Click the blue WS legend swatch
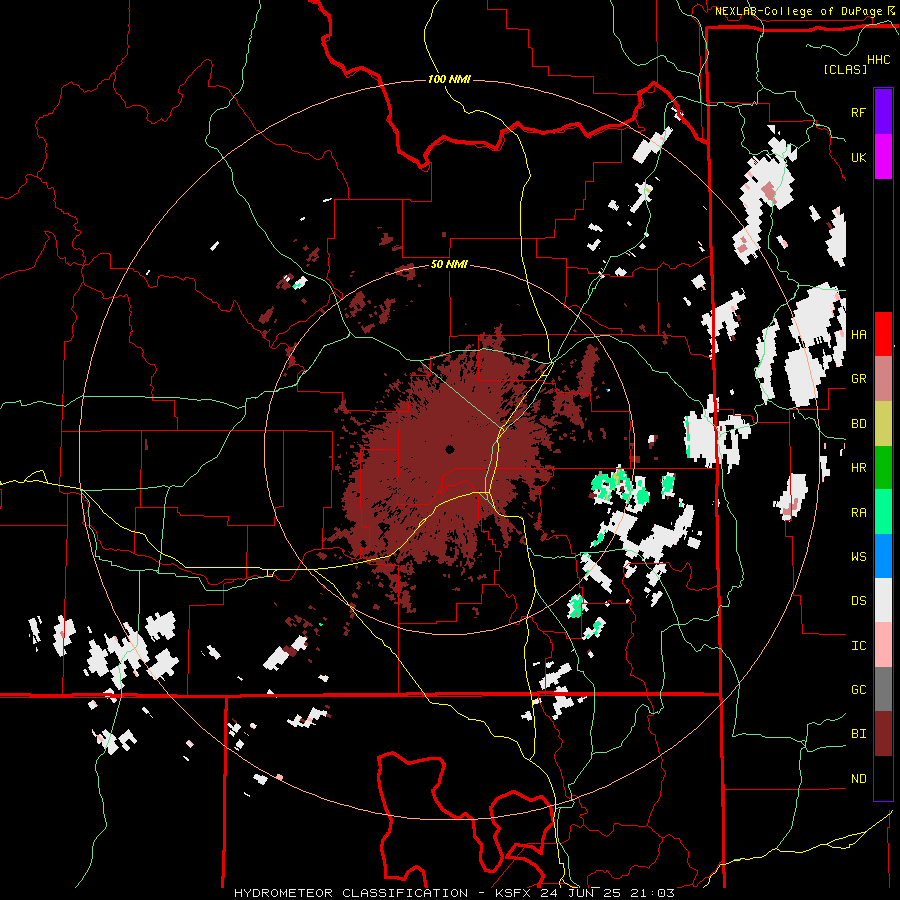The image size is (900, 900). 883,556
